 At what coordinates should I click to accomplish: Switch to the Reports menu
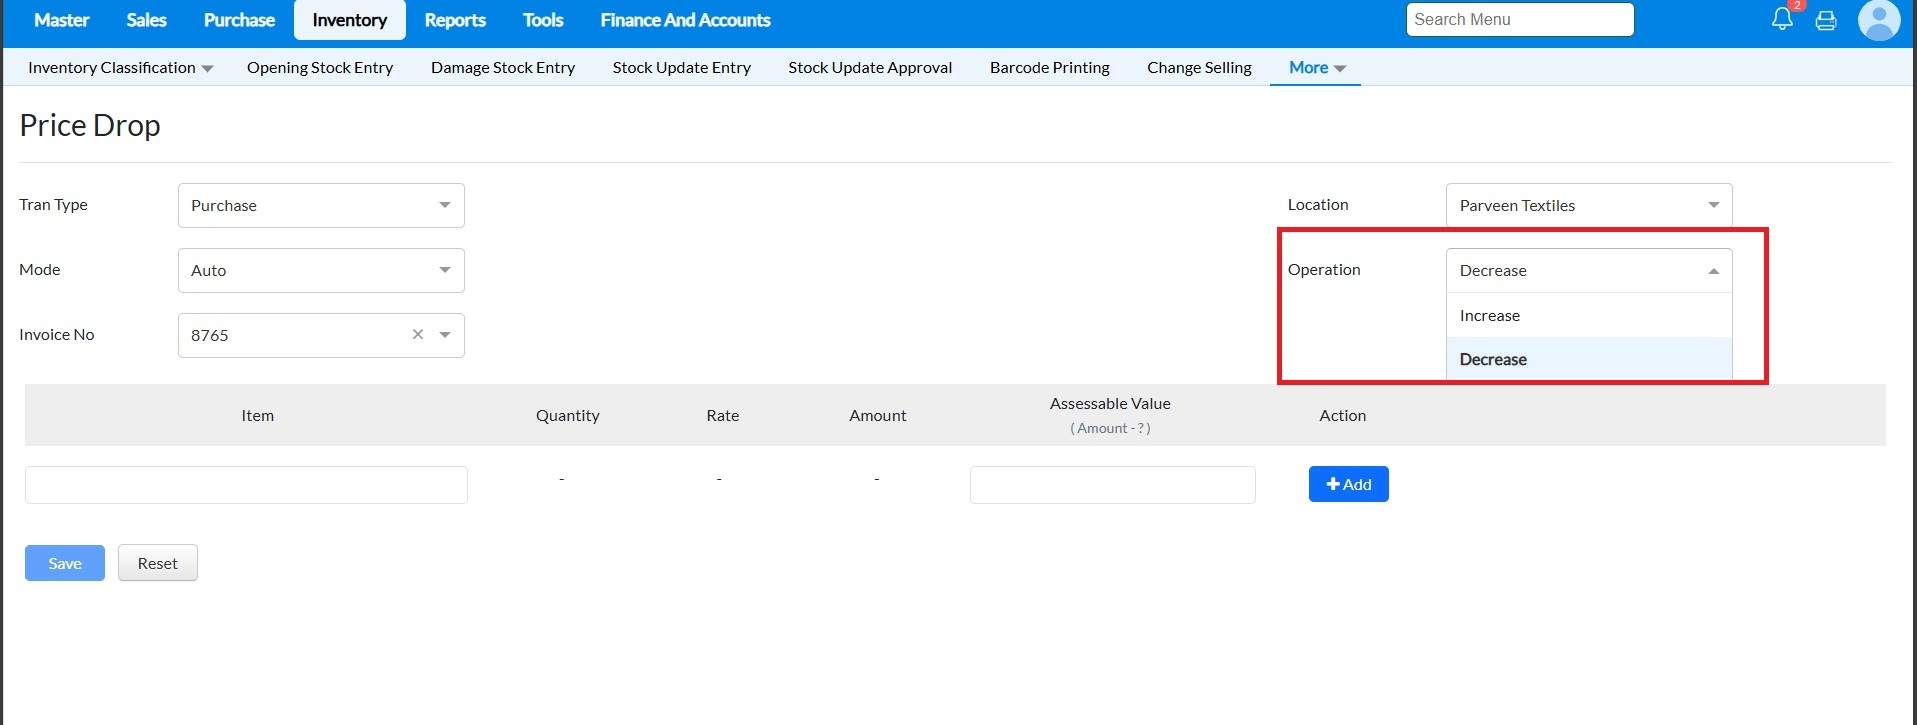pos(455,20)
